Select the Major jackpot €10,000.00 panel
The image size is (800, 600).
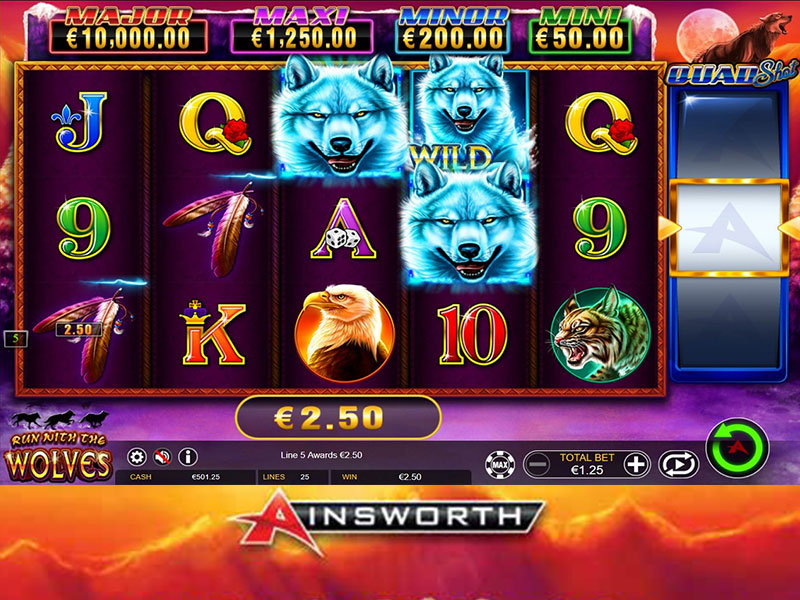[x=128, y=31]
